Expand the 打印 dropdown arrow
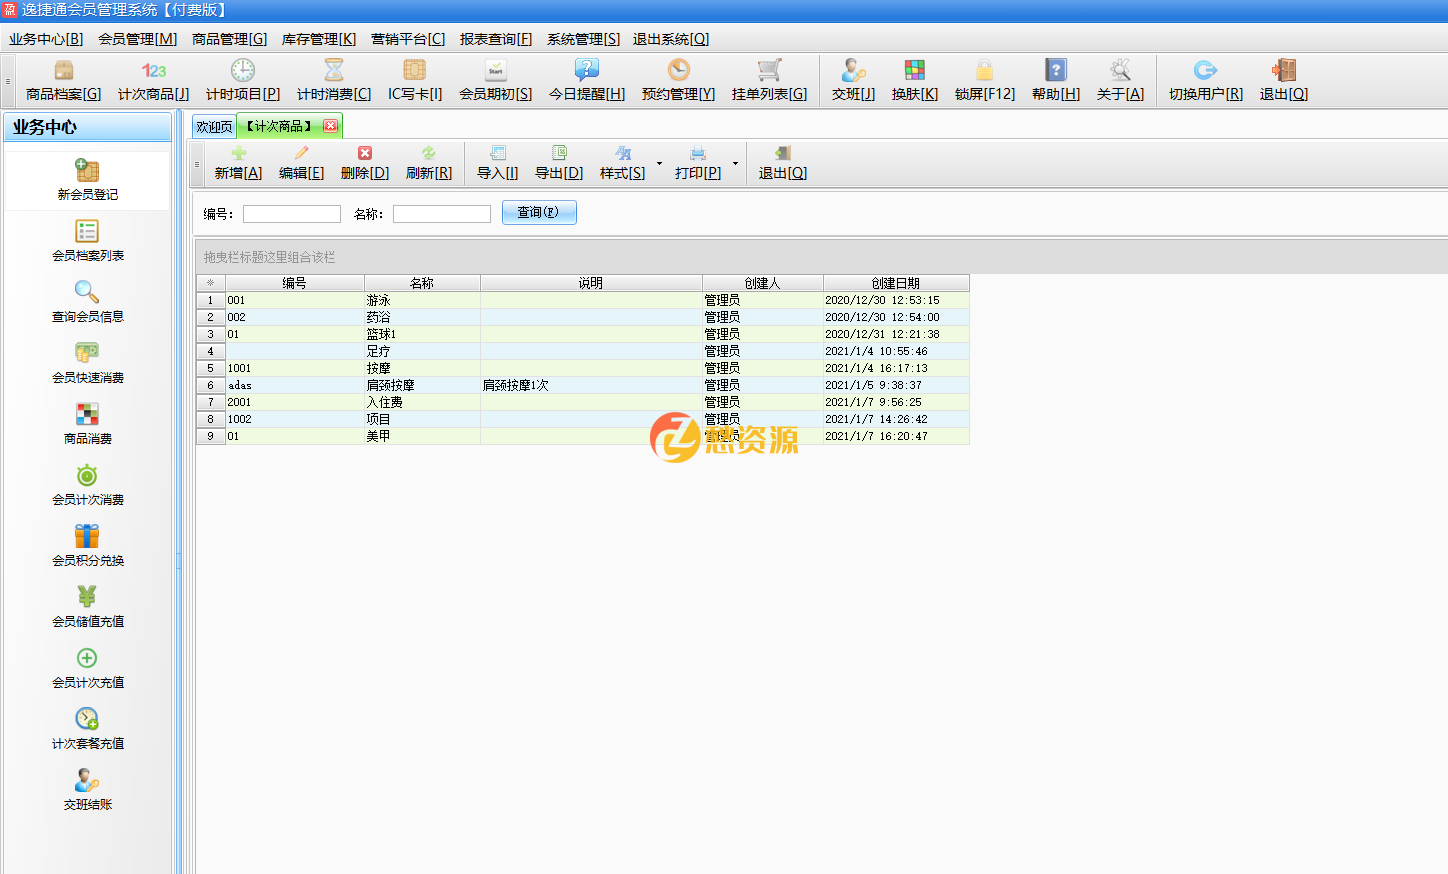 point(735,163)
